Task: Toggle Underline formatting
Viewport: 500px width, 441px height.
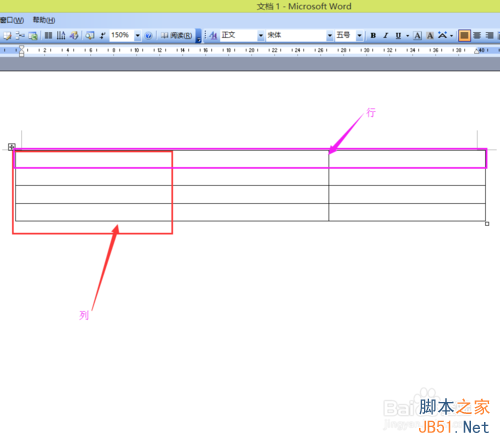Action: click(398, 35)
